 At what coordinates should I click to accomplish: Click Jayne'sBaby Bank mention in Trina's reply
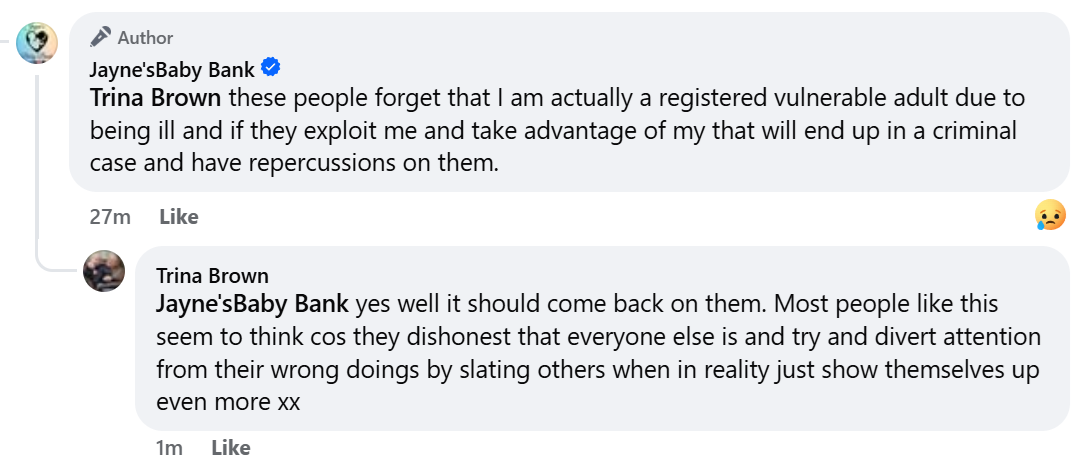point(252,303)
